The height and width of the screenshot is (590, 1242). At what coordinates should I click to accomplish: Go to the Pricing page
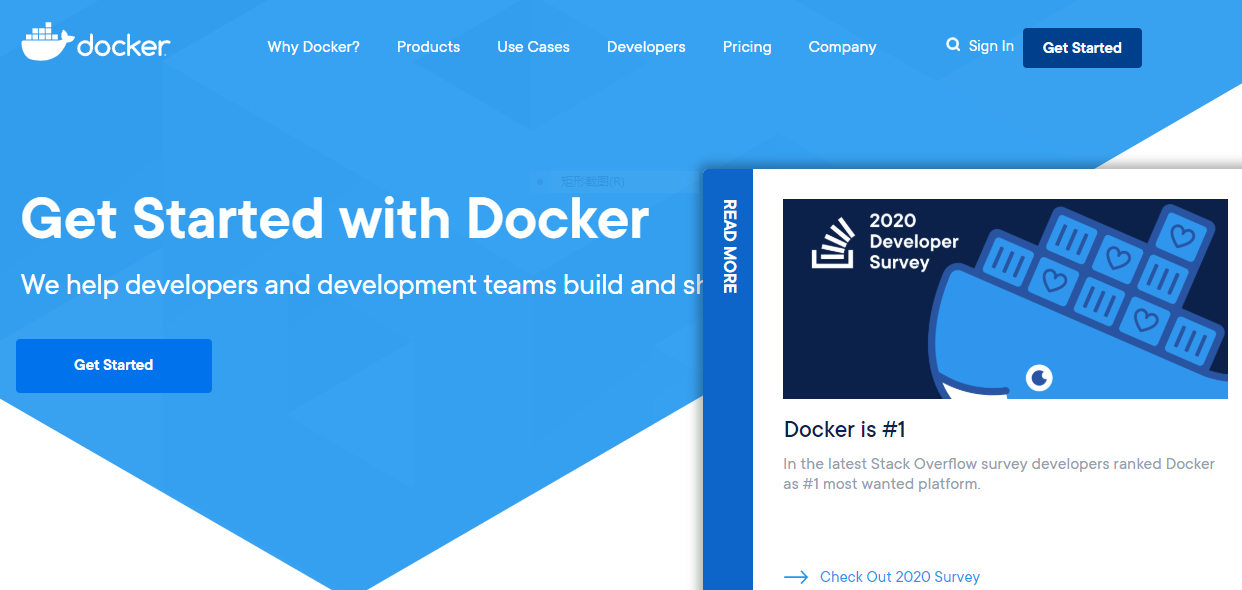tap(747, 47)
